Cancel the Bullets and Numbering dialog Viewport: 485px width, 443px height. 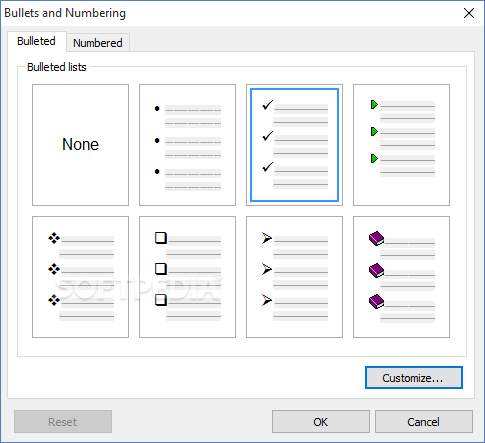[x=424, y=422]
